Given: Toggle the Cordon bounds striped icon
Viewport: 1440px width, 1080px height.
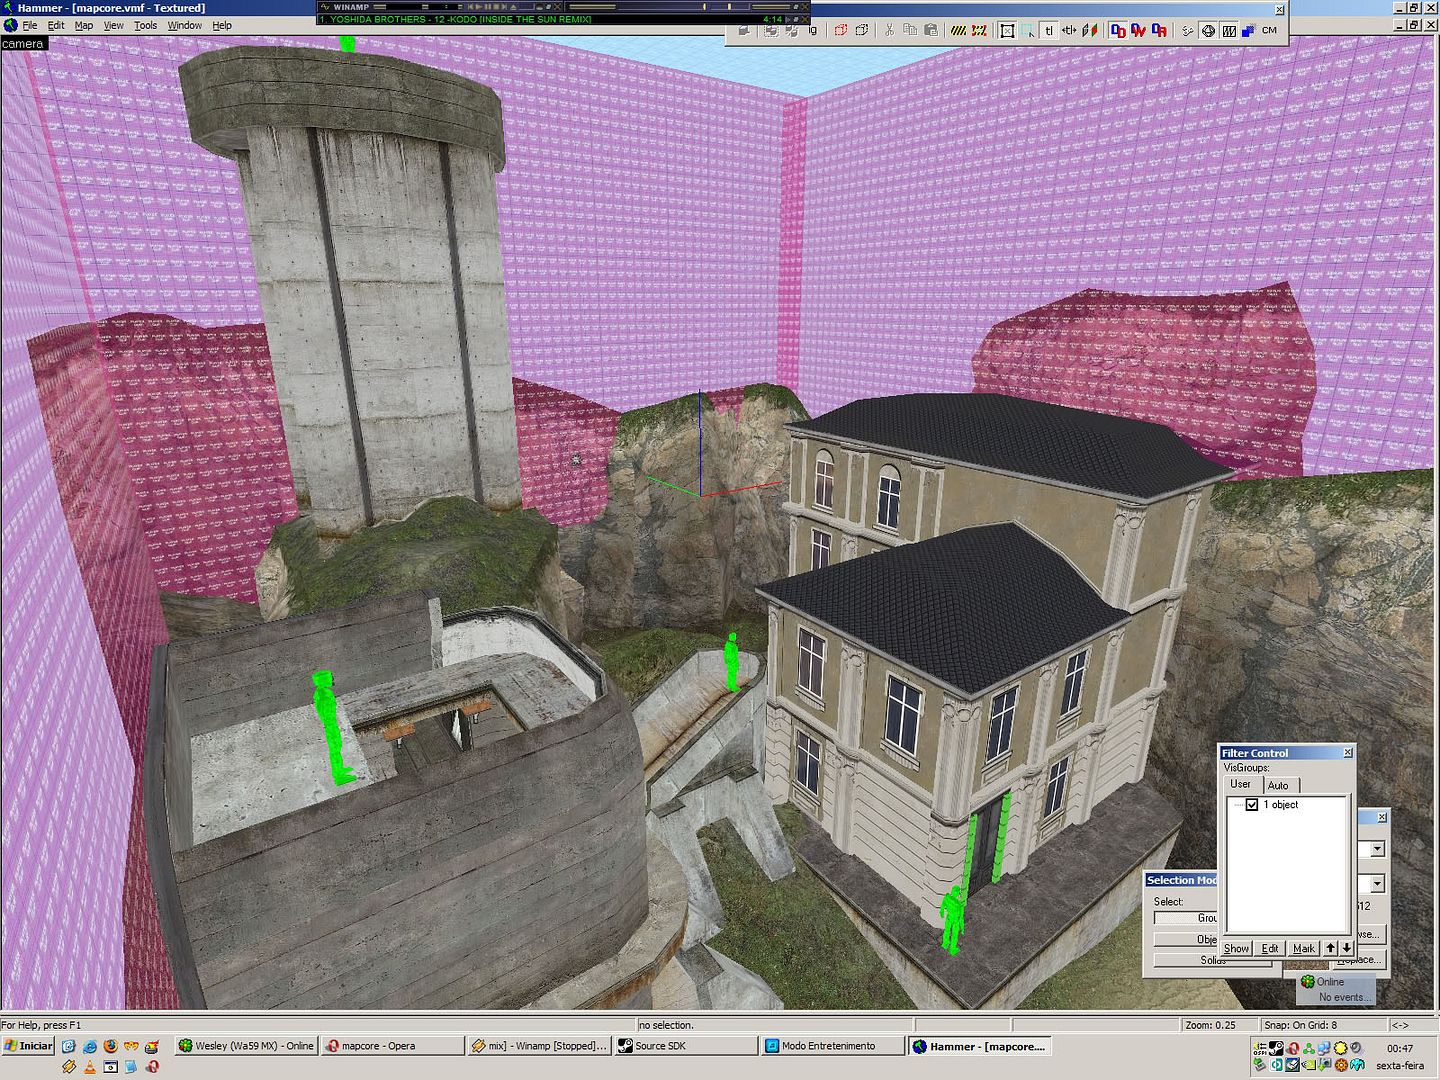Looking at the screenshot, I should tap(959, 31).
